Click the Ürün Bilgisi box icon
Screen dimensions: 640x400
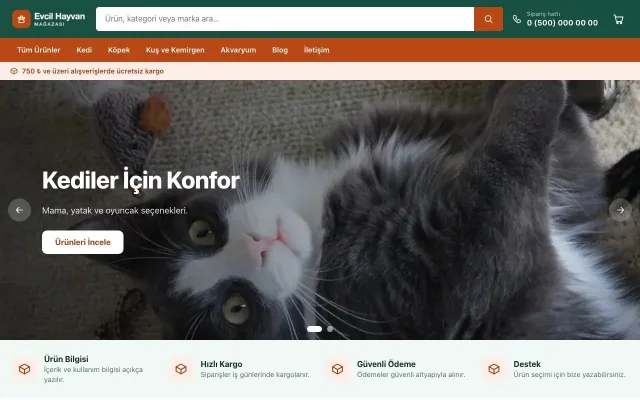point(24,369)
